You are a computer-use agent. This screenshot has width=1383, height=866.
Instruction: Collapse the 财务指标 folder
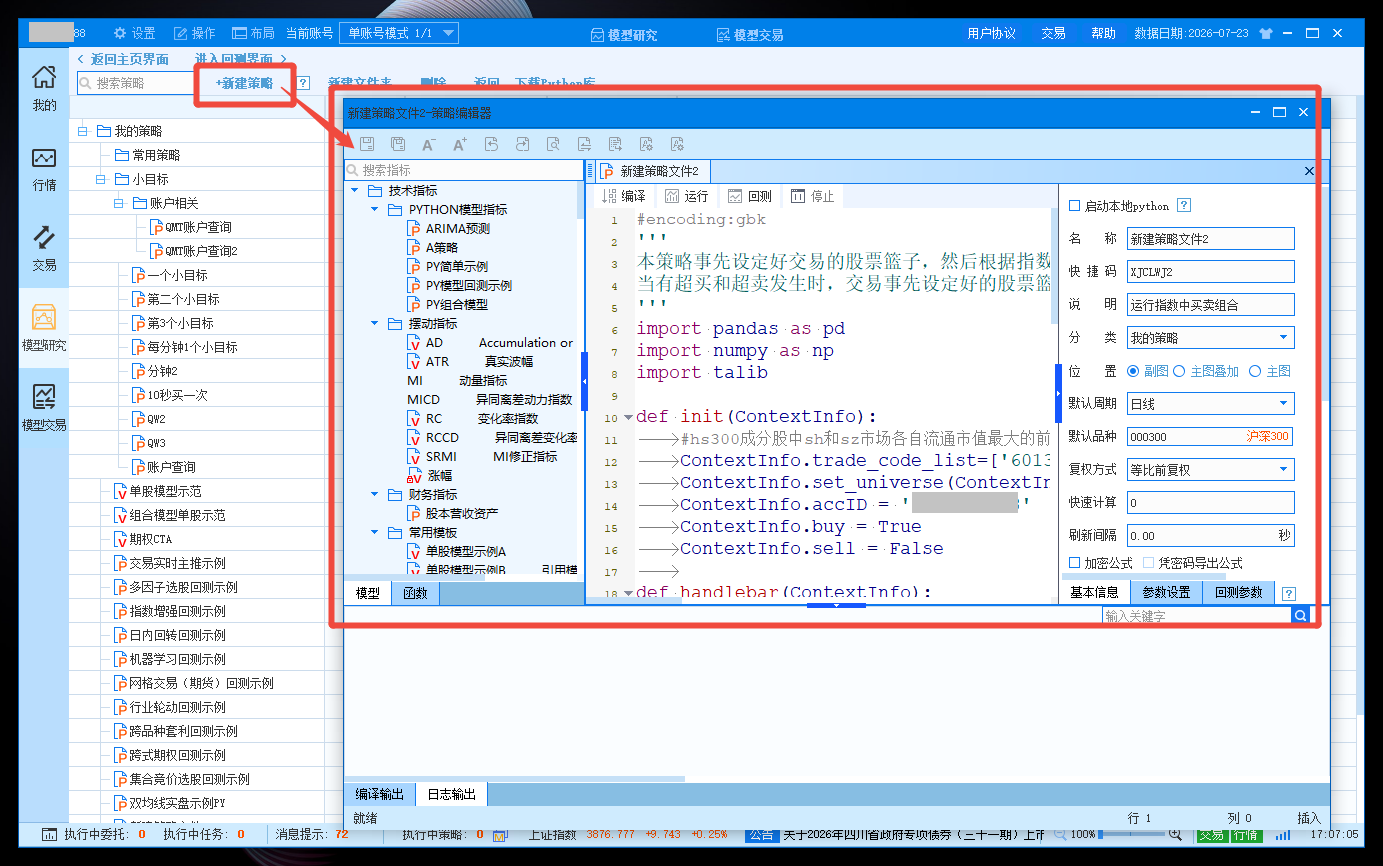pyautogui.click(x=374, y=494)
